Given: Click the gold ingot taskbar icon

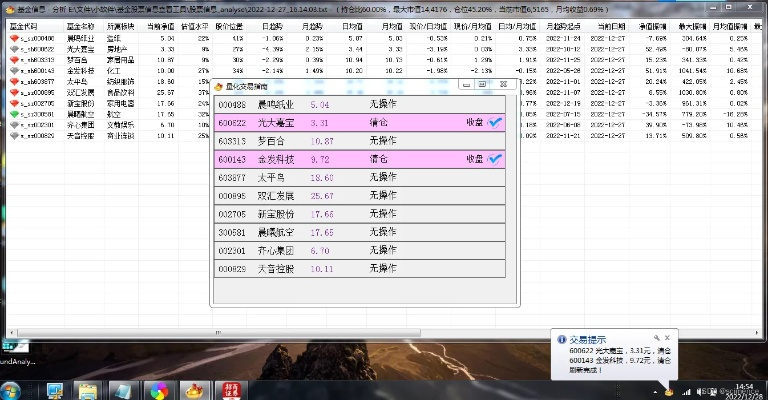Looking at the screenshot, I should pyautogui.click(x=196, y=390).
